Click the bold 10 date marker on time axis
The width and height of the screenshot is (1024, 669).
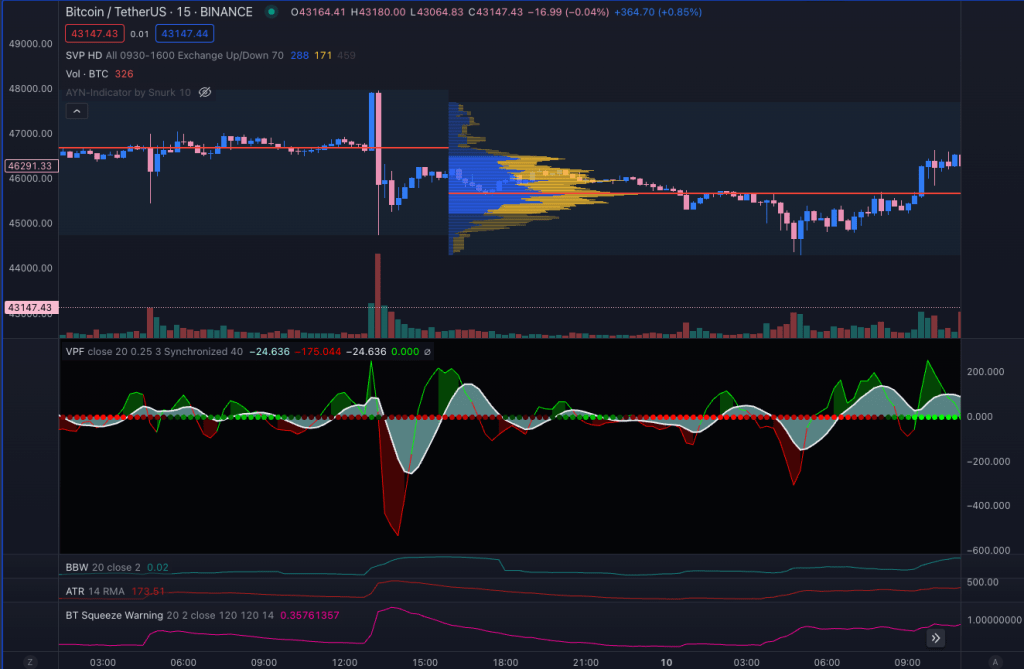665,662
